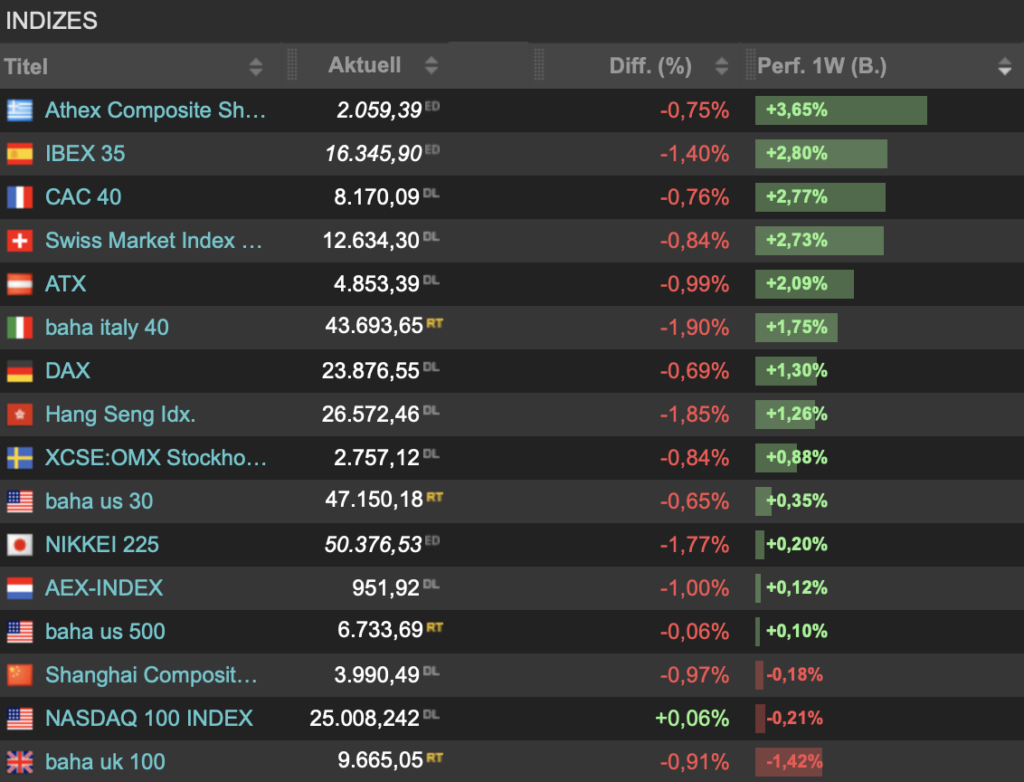
Task: Select the Spanish flag icon beside IBEX 35
Action: click(19, 153)
